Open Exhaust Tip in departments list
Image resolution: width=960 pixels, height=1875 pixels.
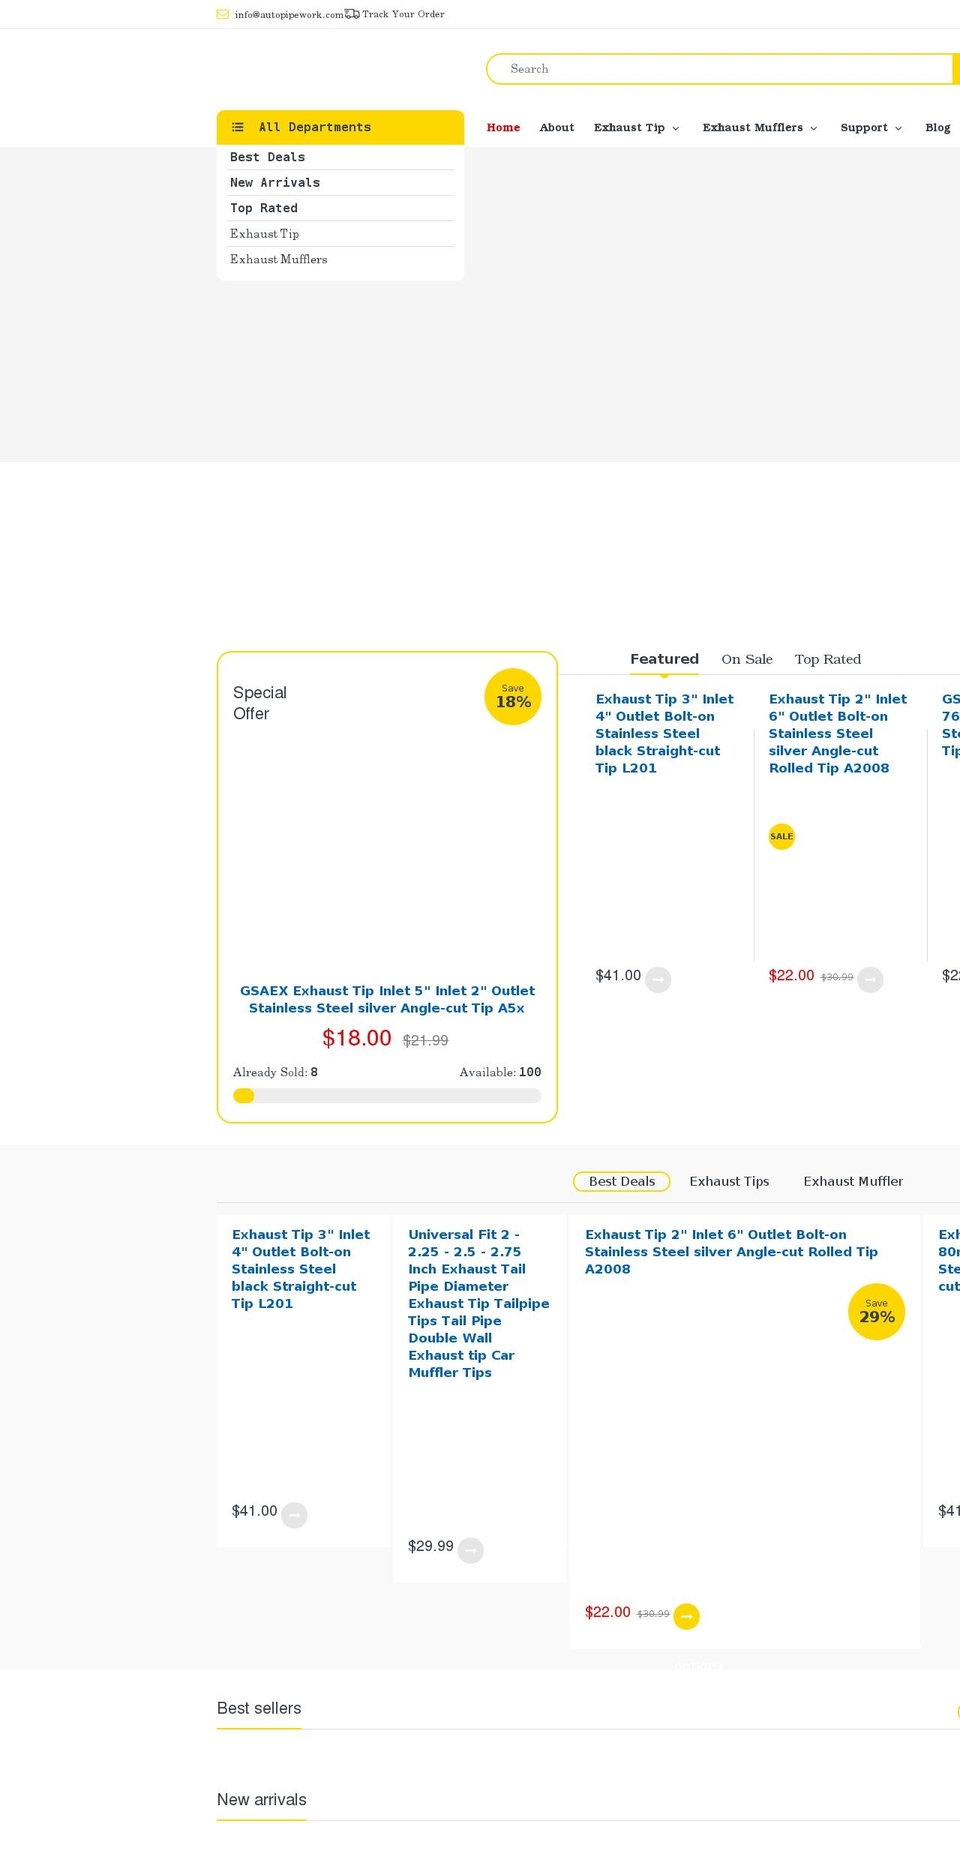click(x=264, y=233)
